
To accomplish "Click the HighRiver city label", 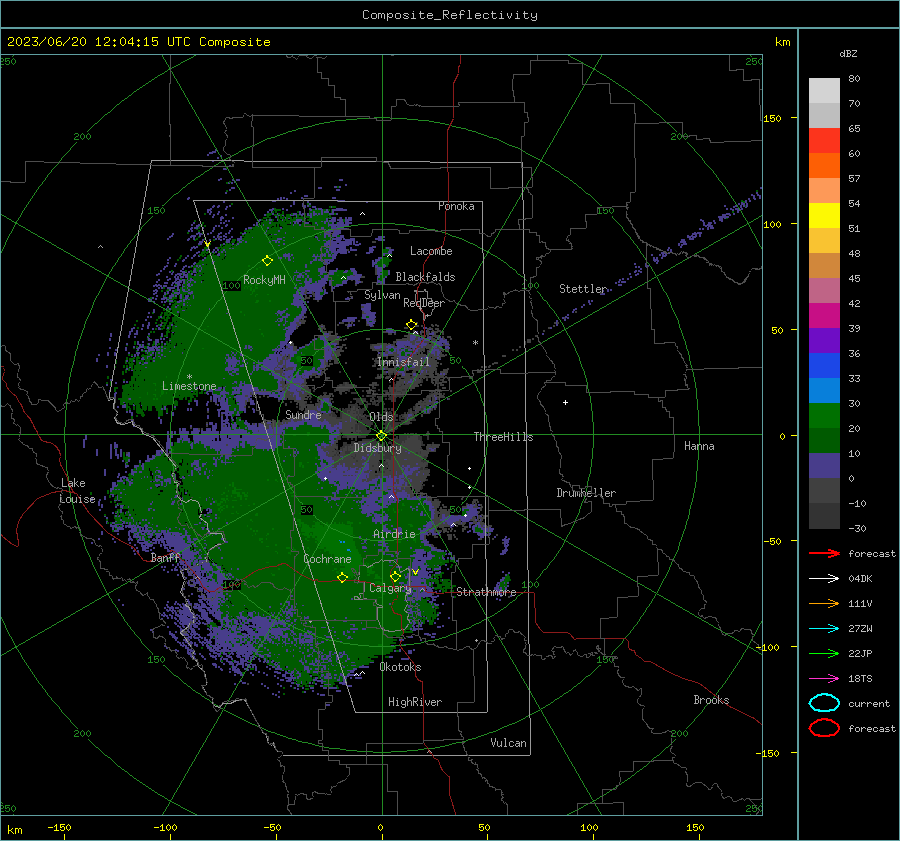I will (415, 702).
